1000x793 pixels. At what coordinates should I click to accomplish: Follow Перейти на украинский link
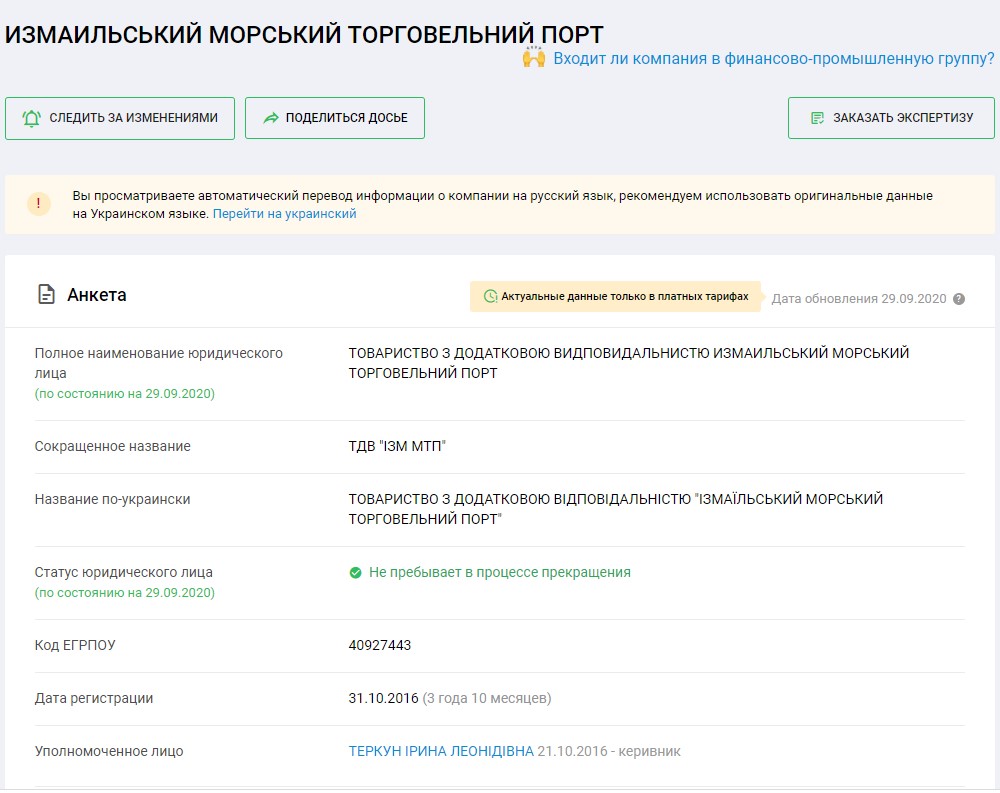tap(284, 214)
